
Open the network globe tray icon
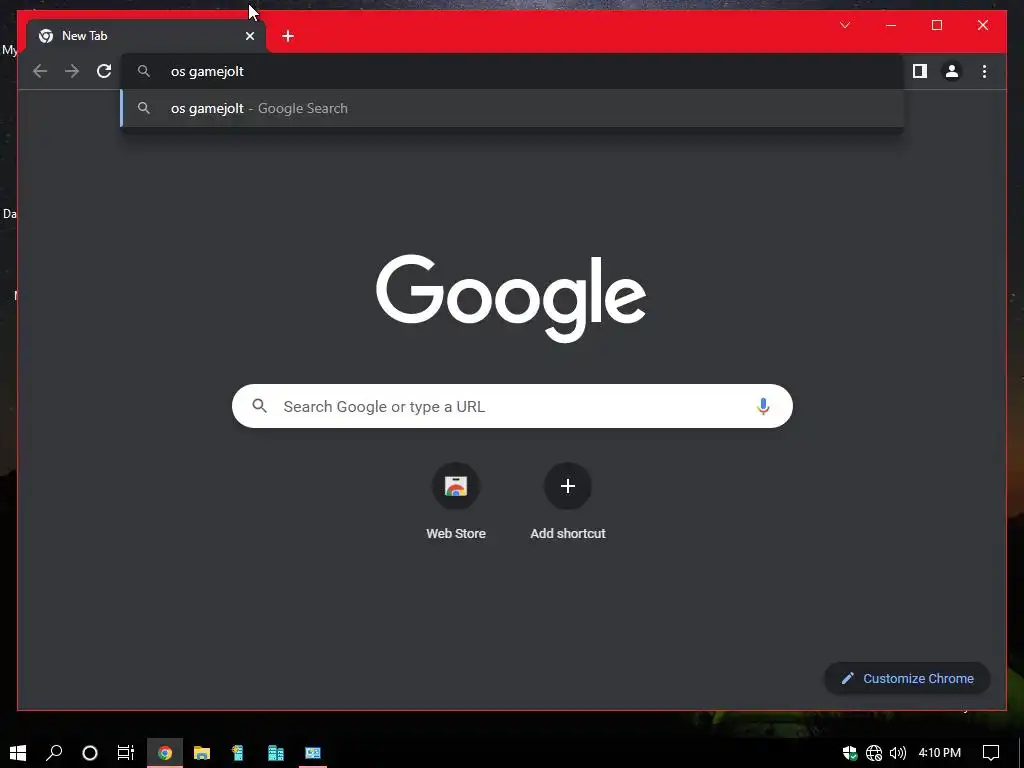[874, 753]
